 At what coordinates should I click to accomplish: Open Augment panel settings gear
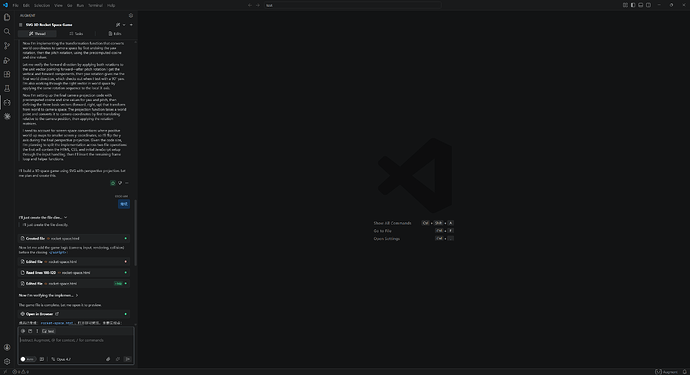pyautogui.click(x=131, y=15)
